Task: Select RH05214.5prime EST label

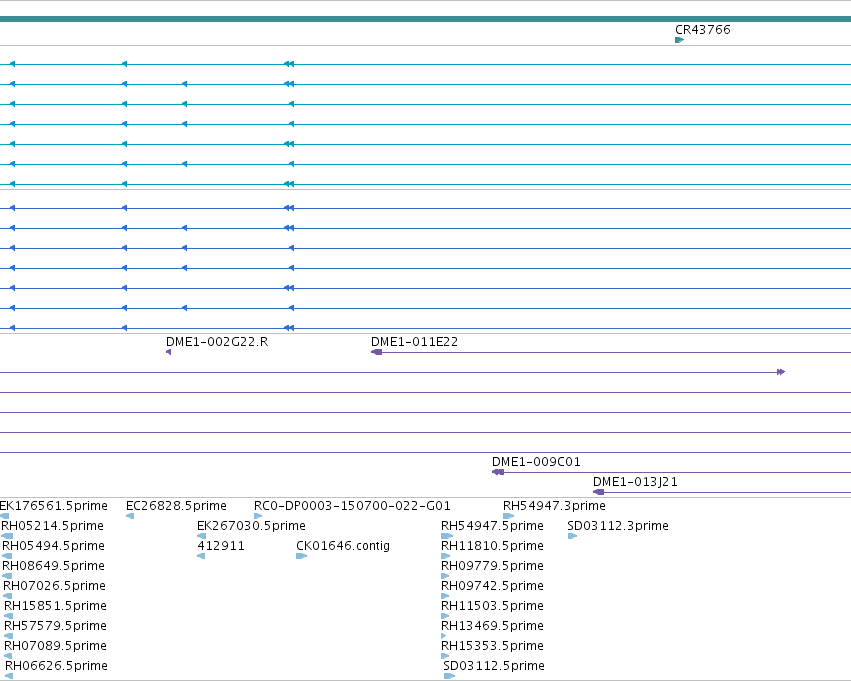Action: coord(52,526)
